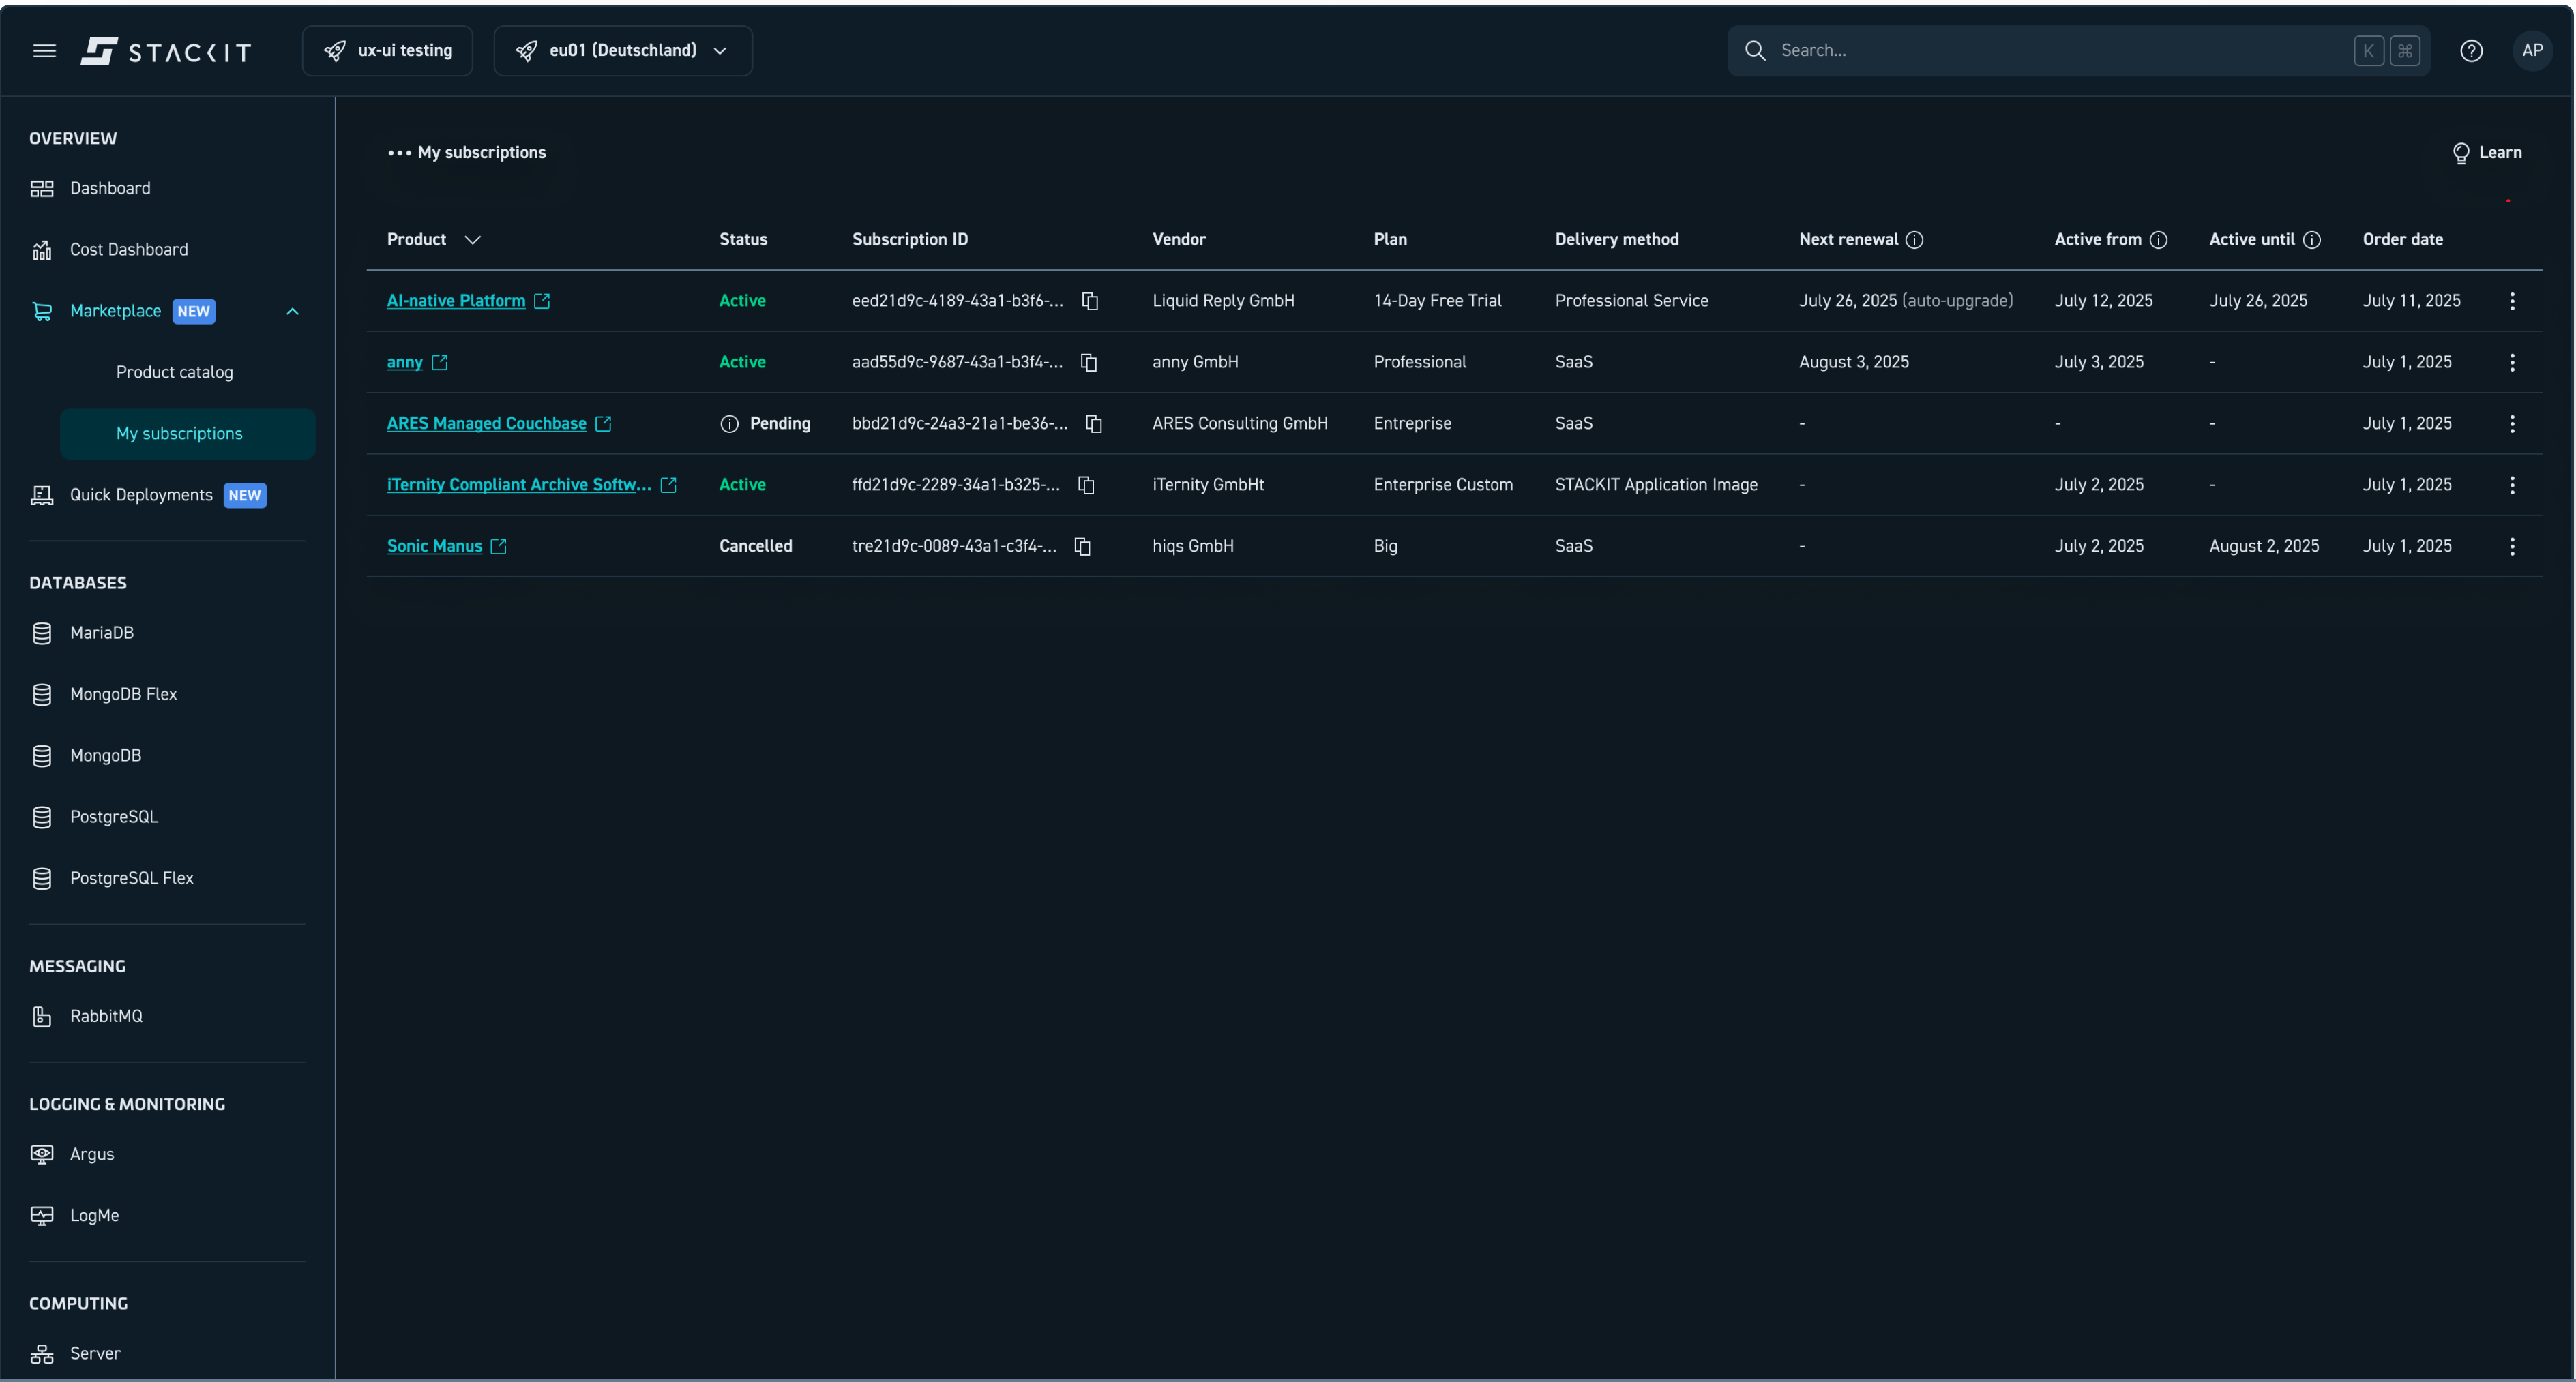Open the navigation hamburger menu

coord(44,50)
